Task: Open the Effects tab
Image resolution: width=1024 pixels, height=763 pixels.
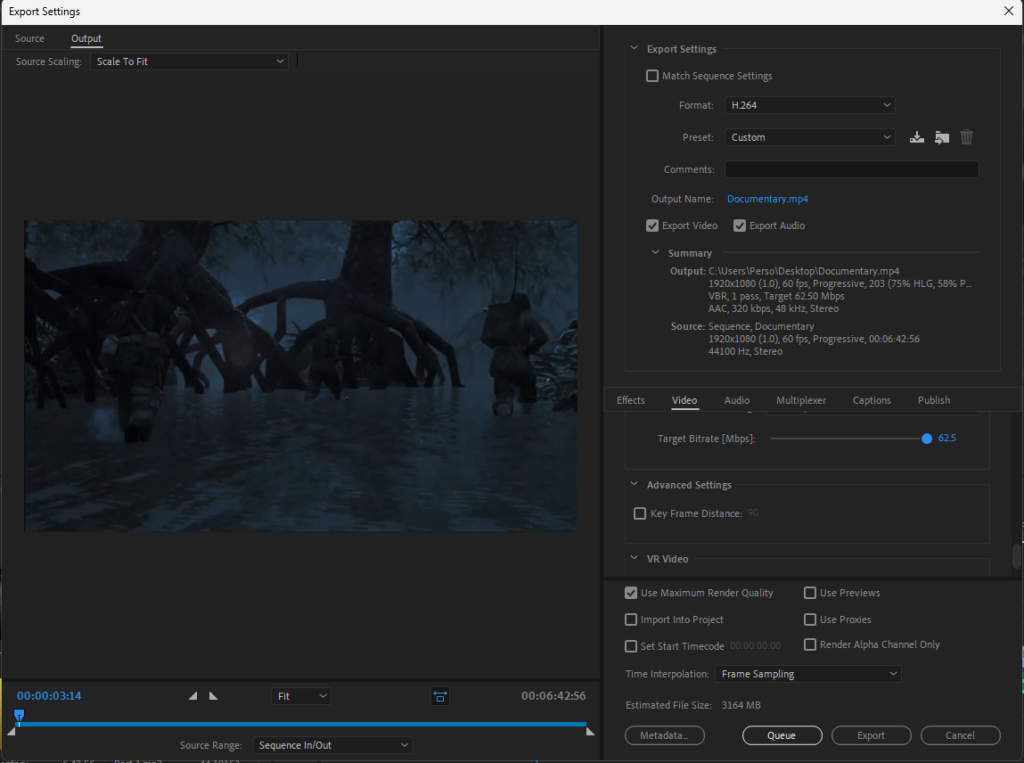Action: (631, 400)
